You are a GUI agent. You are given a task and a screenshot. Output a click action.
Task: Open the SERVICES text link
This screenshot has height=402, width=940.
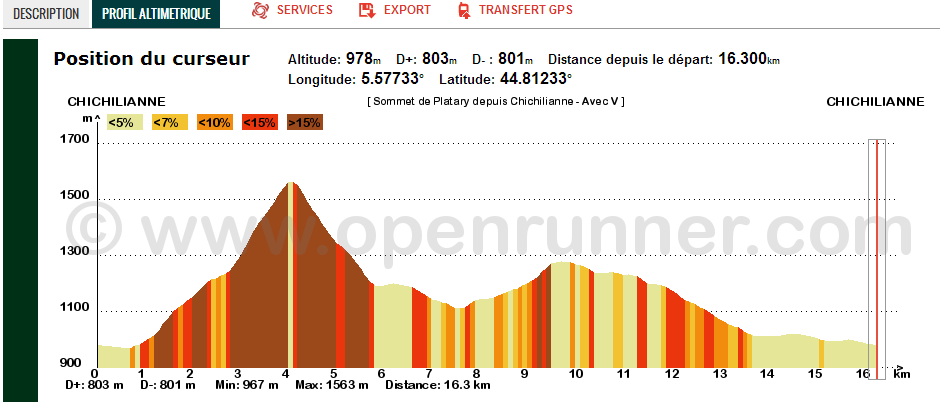(305, 10)
